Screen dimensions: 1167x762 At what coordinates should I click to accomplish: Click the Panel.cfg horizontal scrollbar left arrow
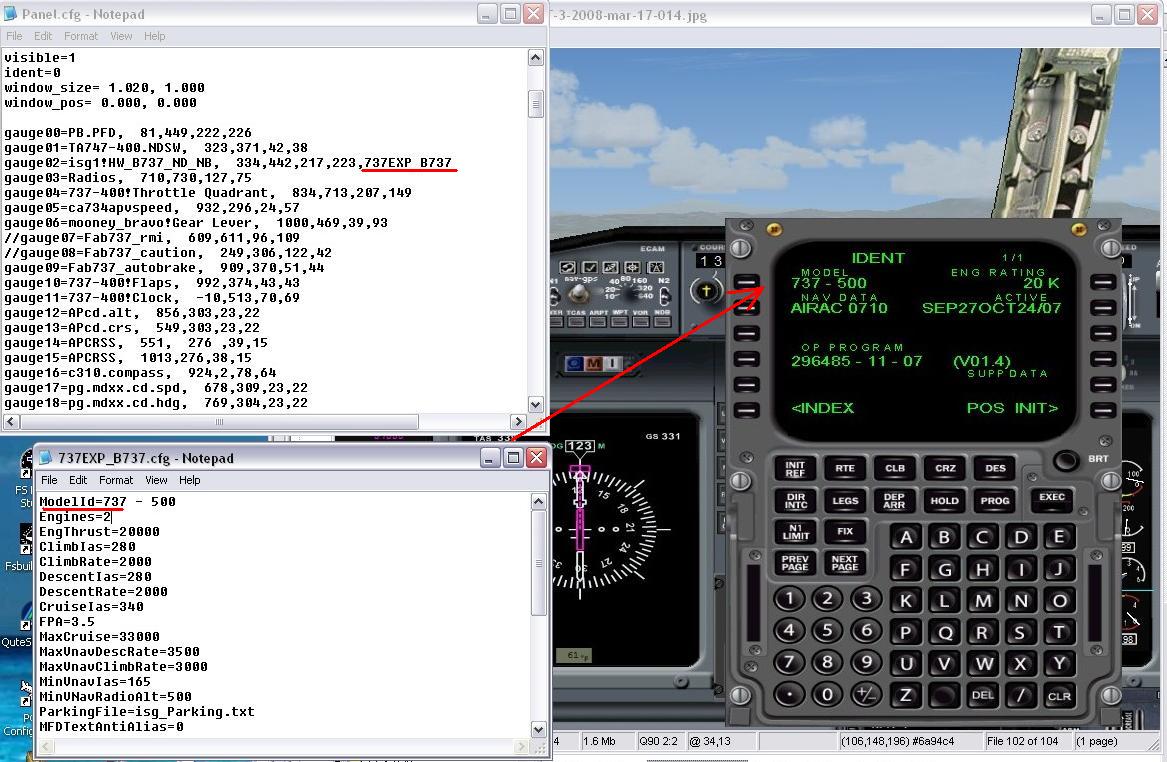pyautogui.click(x=10, y=421)
